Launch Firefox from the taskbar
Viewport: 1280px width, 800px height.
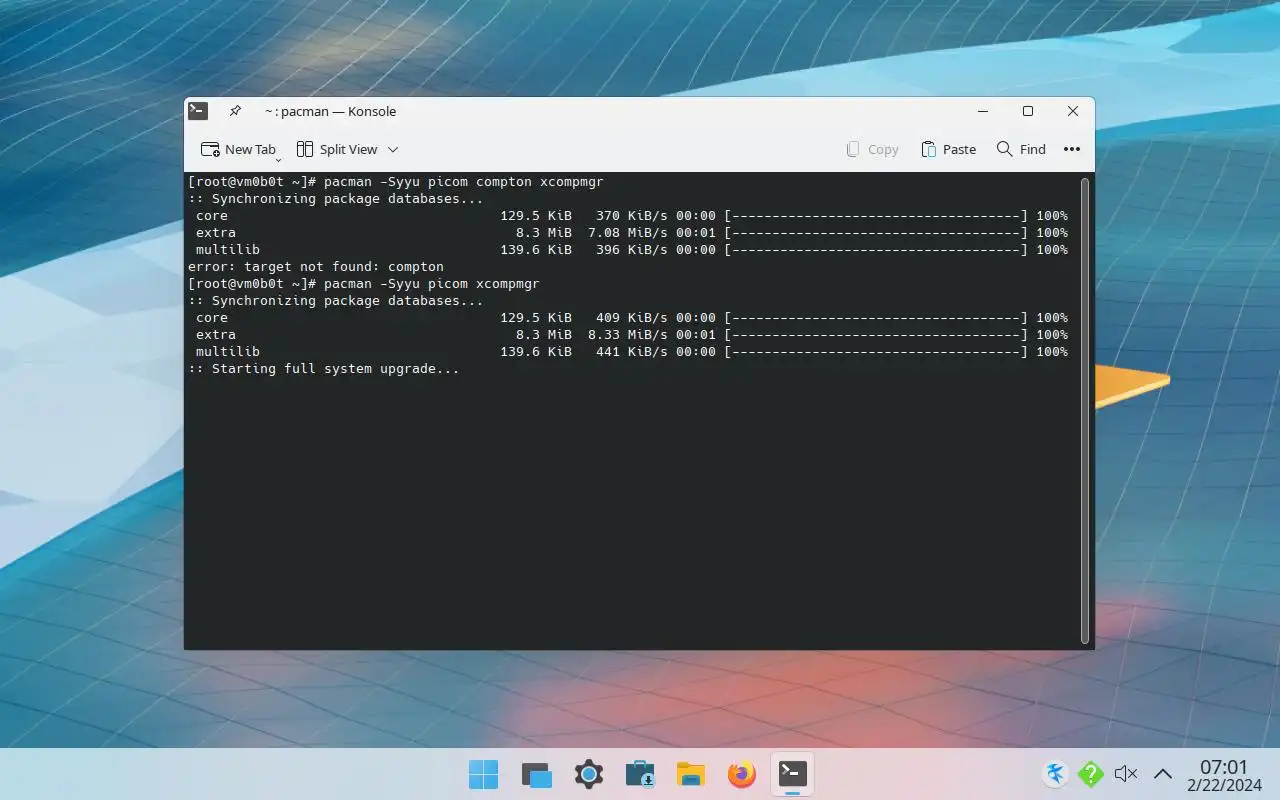coord(742,774)
